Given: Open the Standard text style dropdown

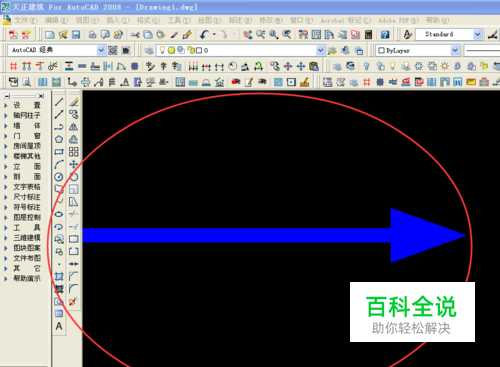Looking at the screenshot, I should (477, 34).
